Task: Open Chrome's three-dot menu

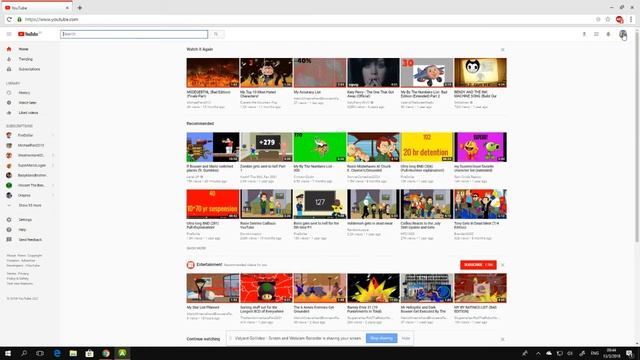Action: [x=631, y=19]
